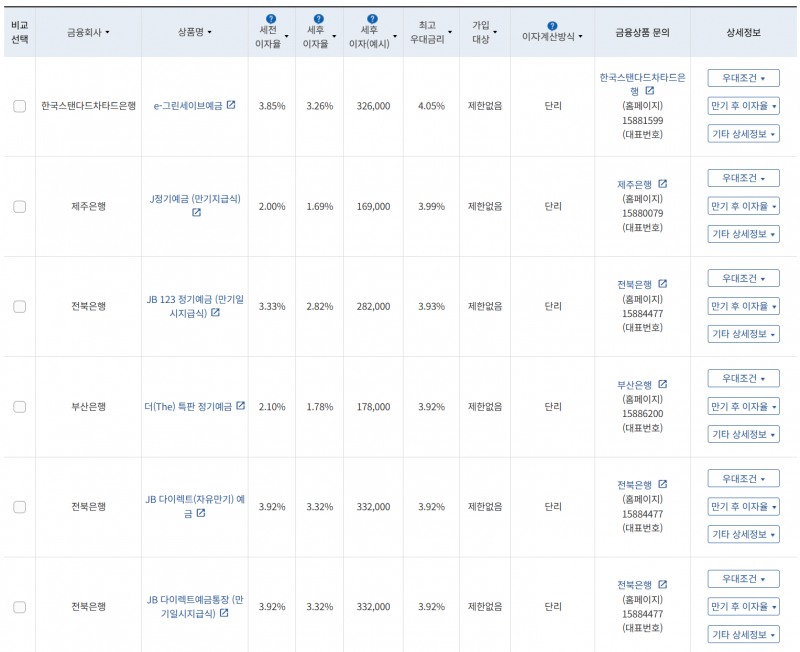The height and width of the screenshot is (652, 800).
Task: Open 제주은행 homepage link in inquiry column
Action: coord(635,185)
